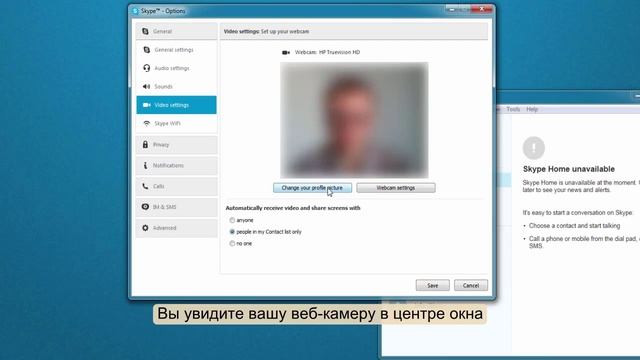The height and width of the screenshot is (360, 640).
Task: Click the 'Skype Home unavailable' heading
Action: (x=569, y=169)
